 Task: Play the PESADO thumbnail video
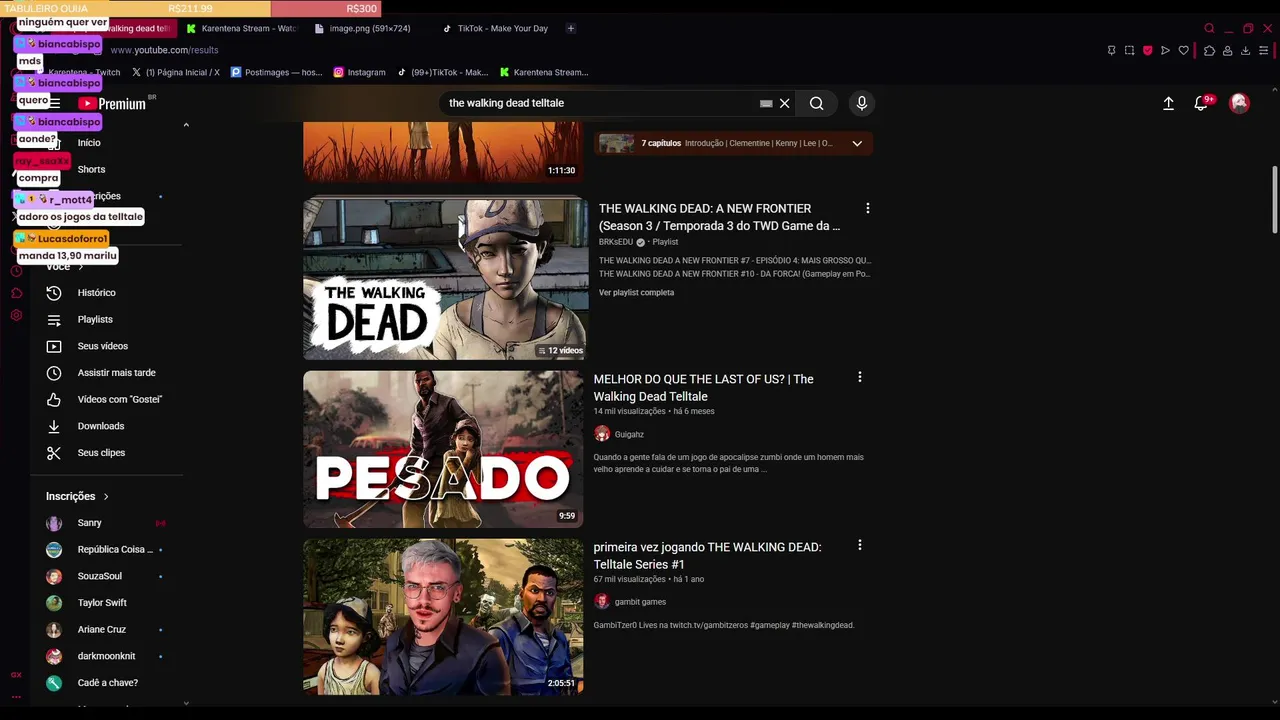pos(443,449)
